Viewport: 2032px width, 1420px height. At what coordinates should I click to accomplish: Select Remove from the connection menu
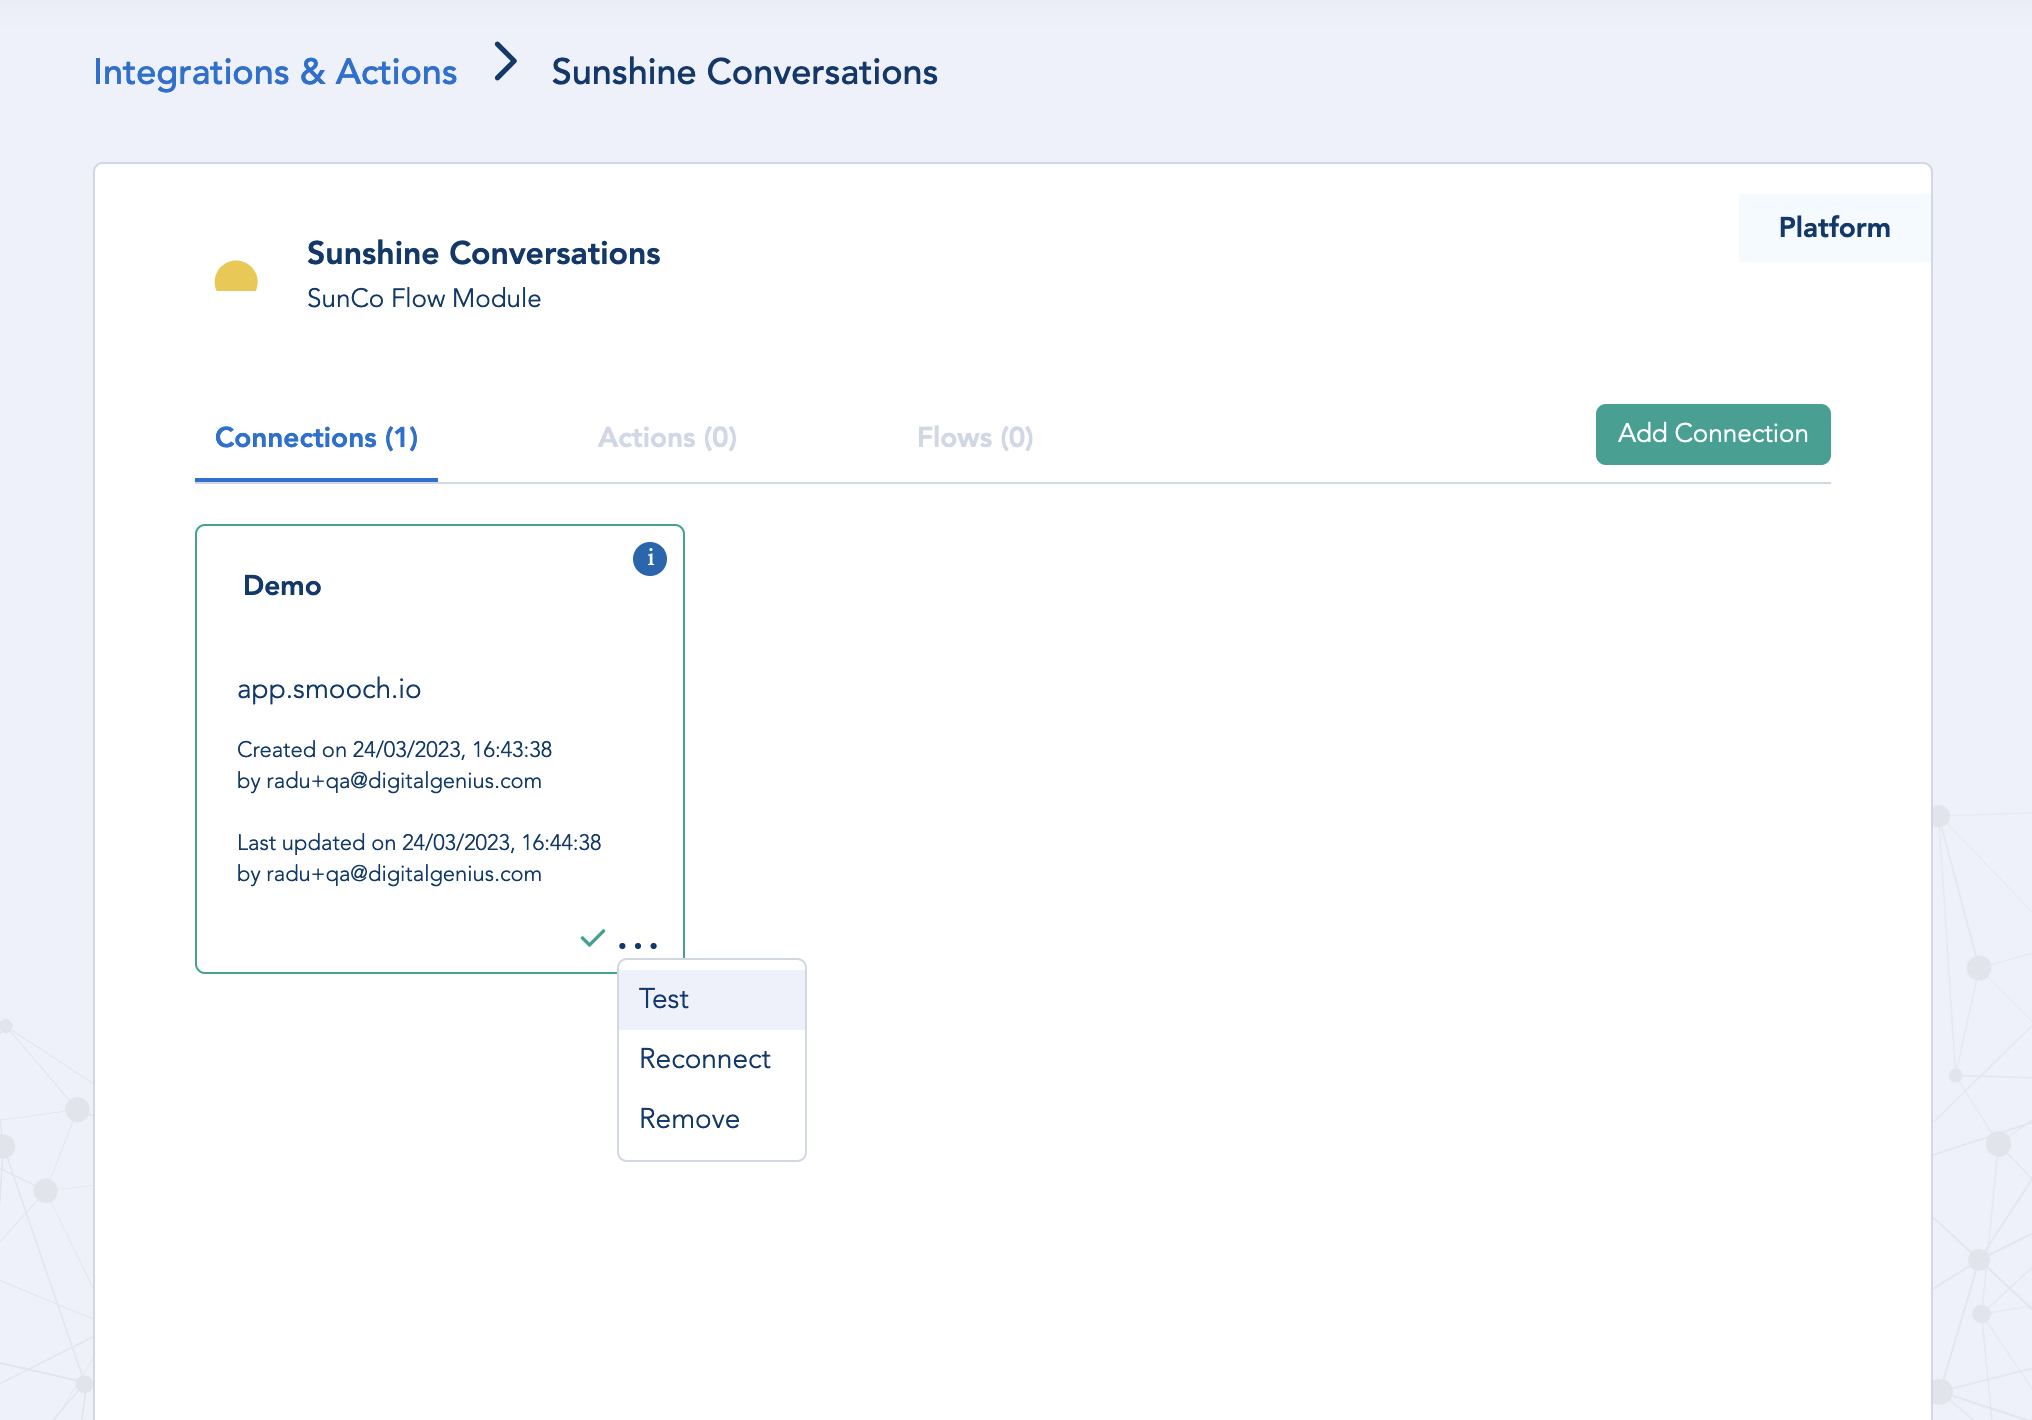(712, 1119)
